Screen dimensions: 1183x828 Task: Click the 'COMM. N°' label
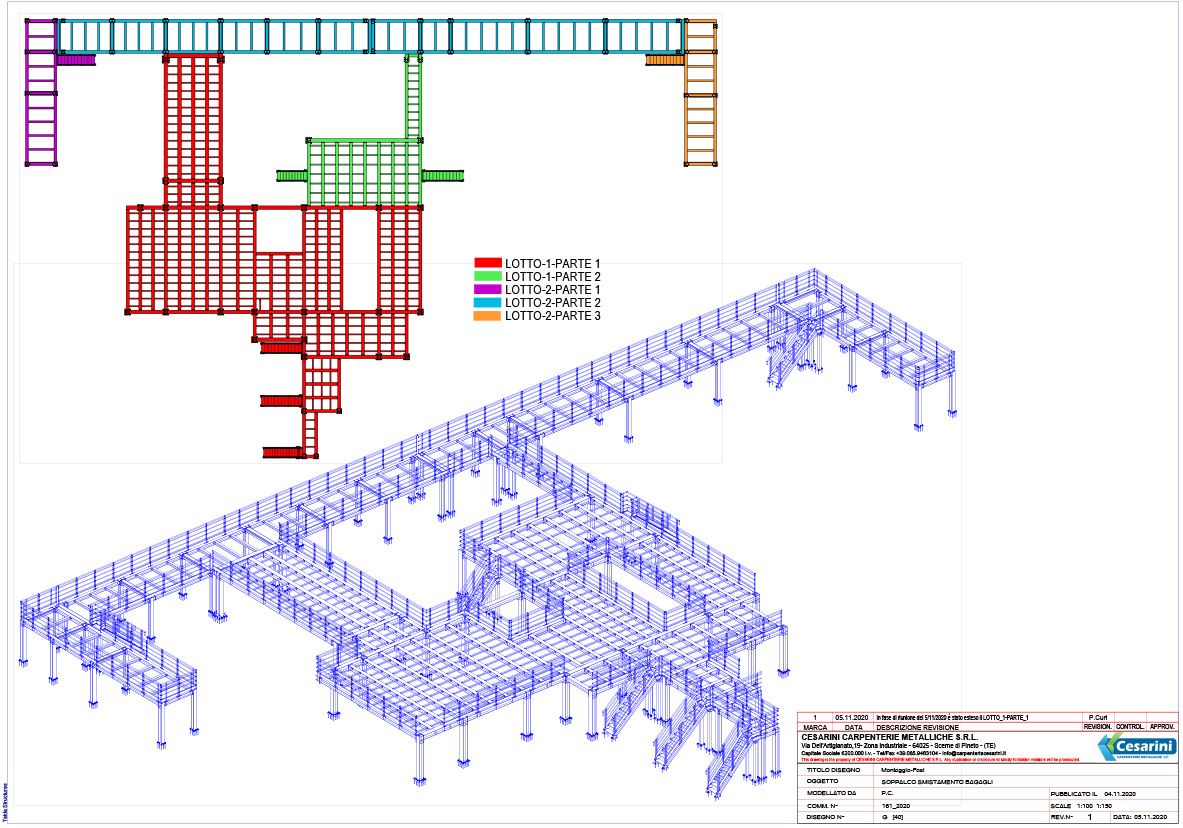pyautogui.click(x=822, y=806)
